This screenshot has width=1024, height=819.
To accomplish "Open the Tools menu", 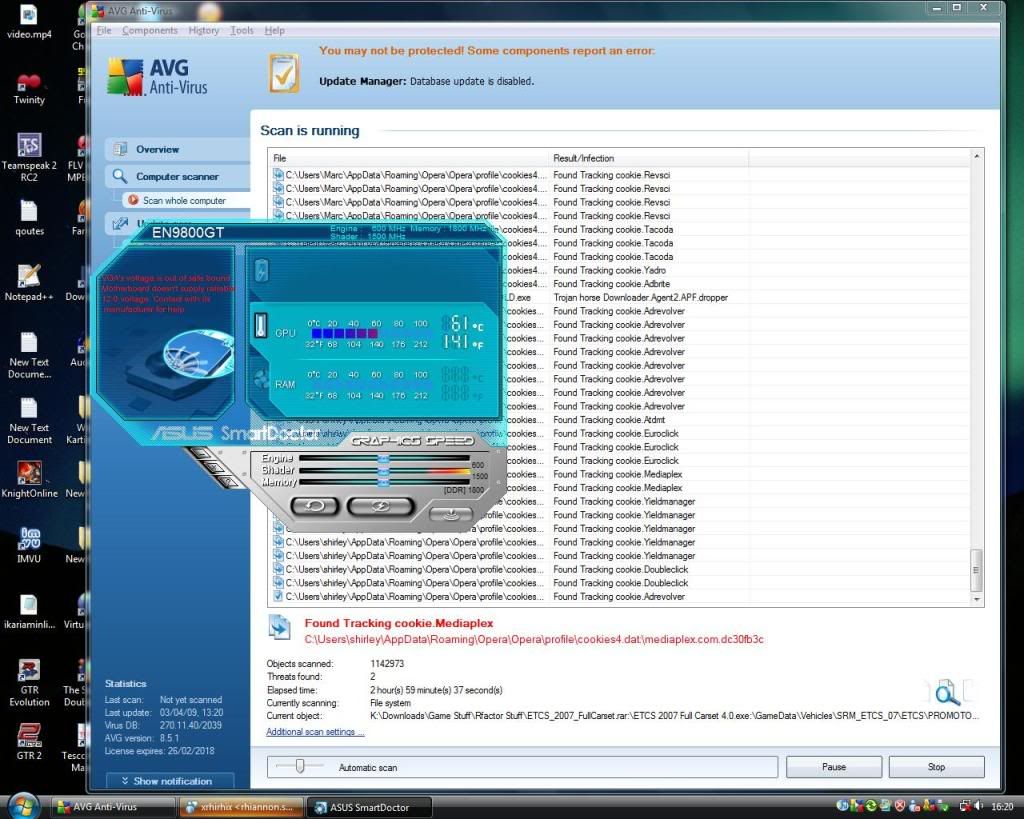I will 242,30.
